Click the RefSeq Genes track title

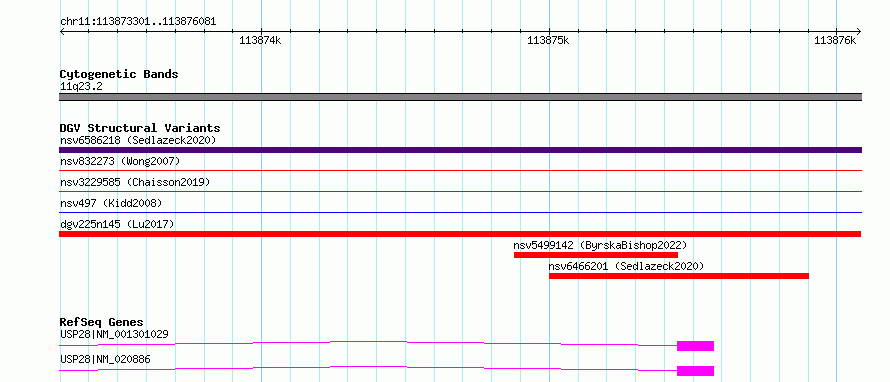[x=102, y=322]
